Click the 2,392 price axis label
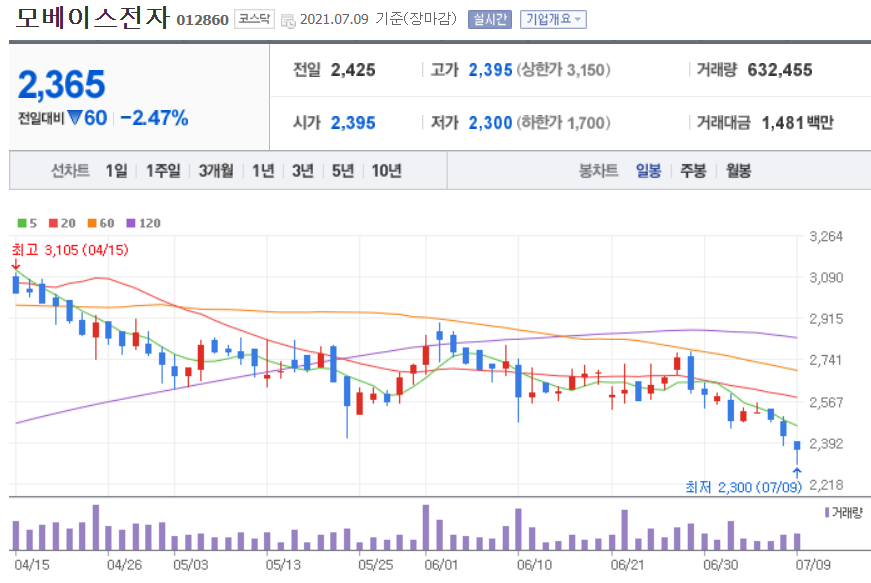Screen dimensions: 871x583 [x=826, y=444]
